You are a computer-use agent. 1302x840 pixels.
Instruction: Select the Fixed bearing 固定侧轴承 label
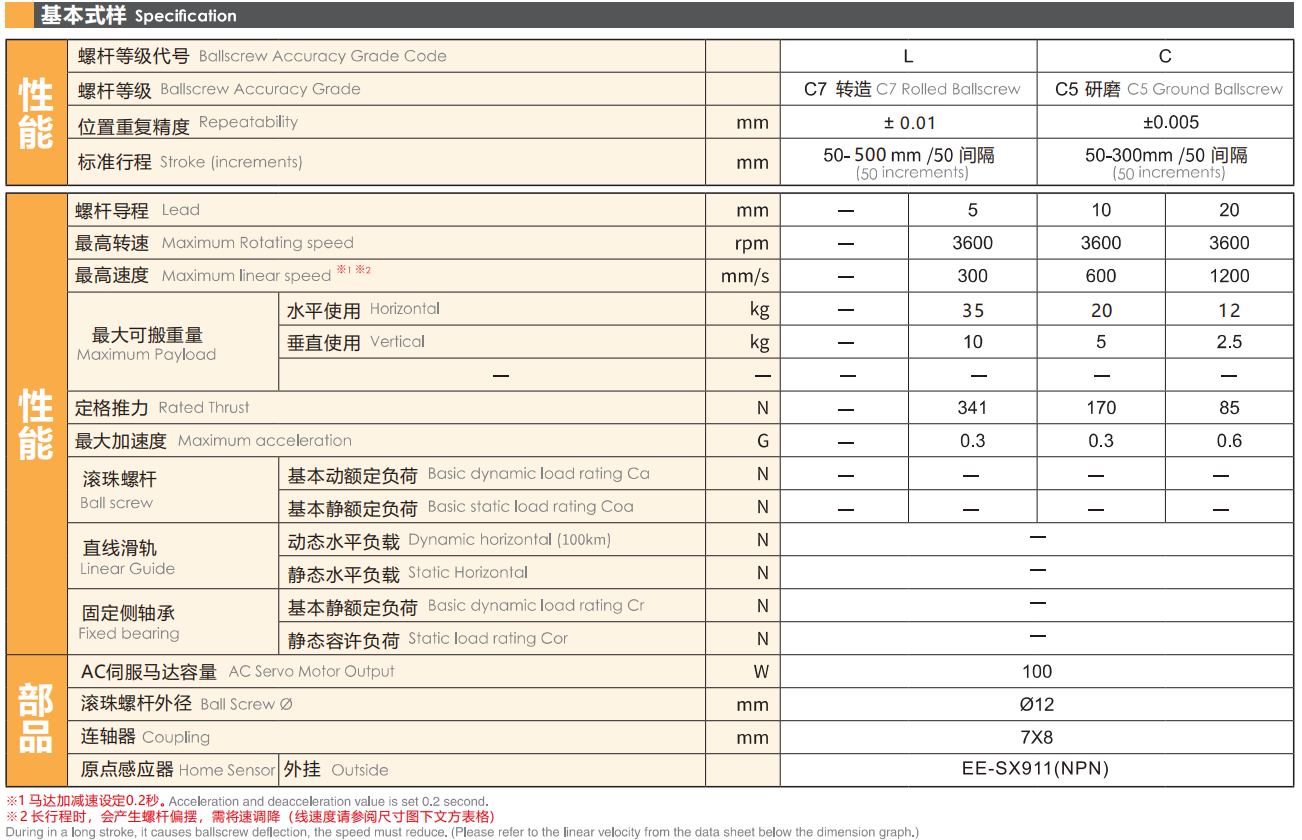pos(128,622)
